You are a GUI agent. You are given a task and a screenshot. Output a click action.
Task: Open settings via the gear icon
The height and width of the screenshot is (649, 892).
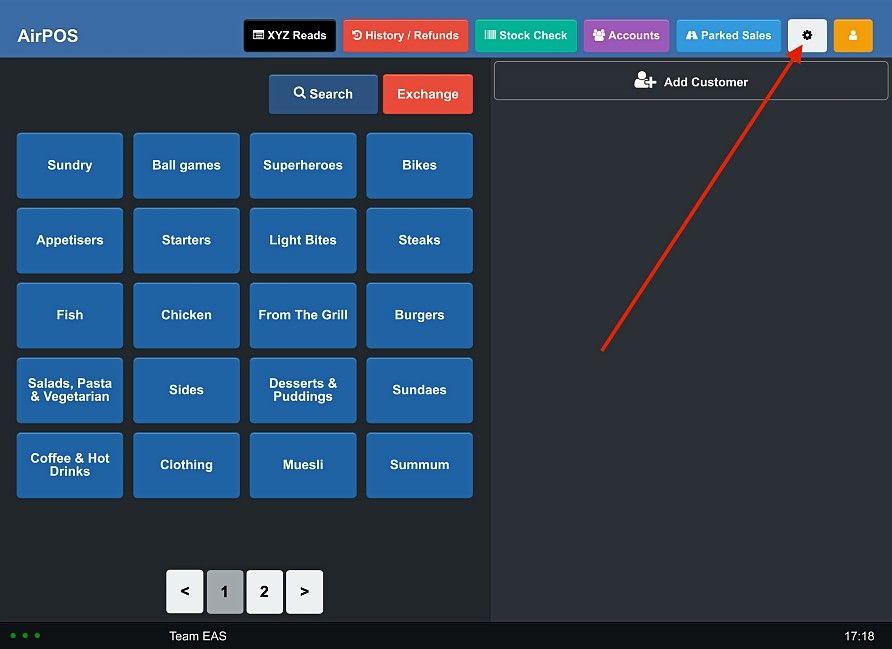click(807, 35)
